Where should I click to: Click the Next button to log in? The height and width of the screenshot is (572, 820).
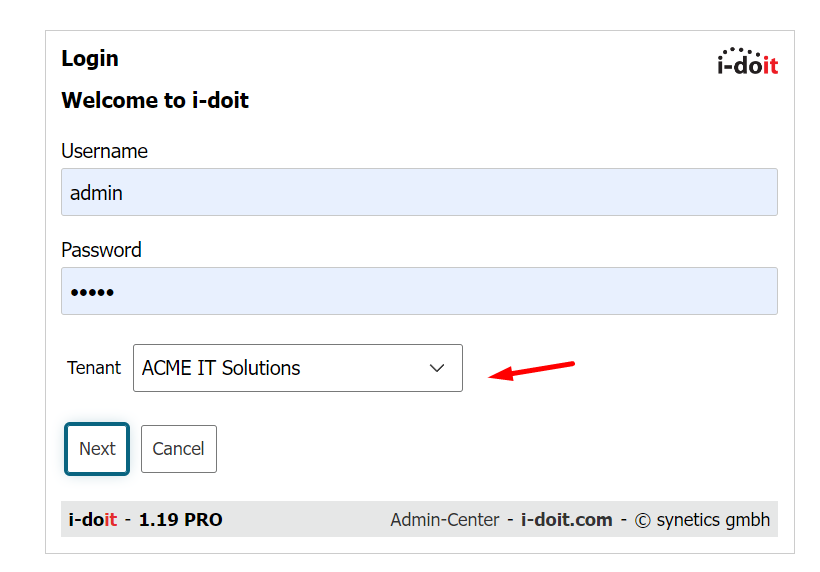pyautogui.click(x=97, y=449)
